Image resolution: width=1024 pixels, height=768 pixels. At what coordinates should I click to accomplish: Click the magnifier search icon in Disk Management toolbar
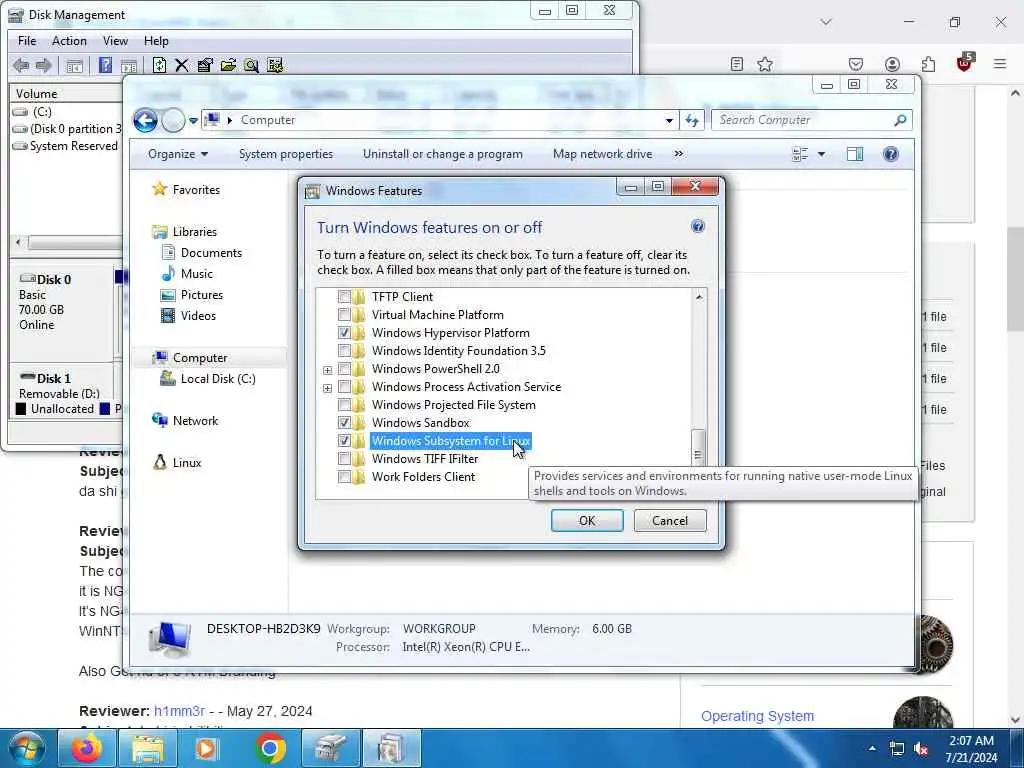(251, 65)
